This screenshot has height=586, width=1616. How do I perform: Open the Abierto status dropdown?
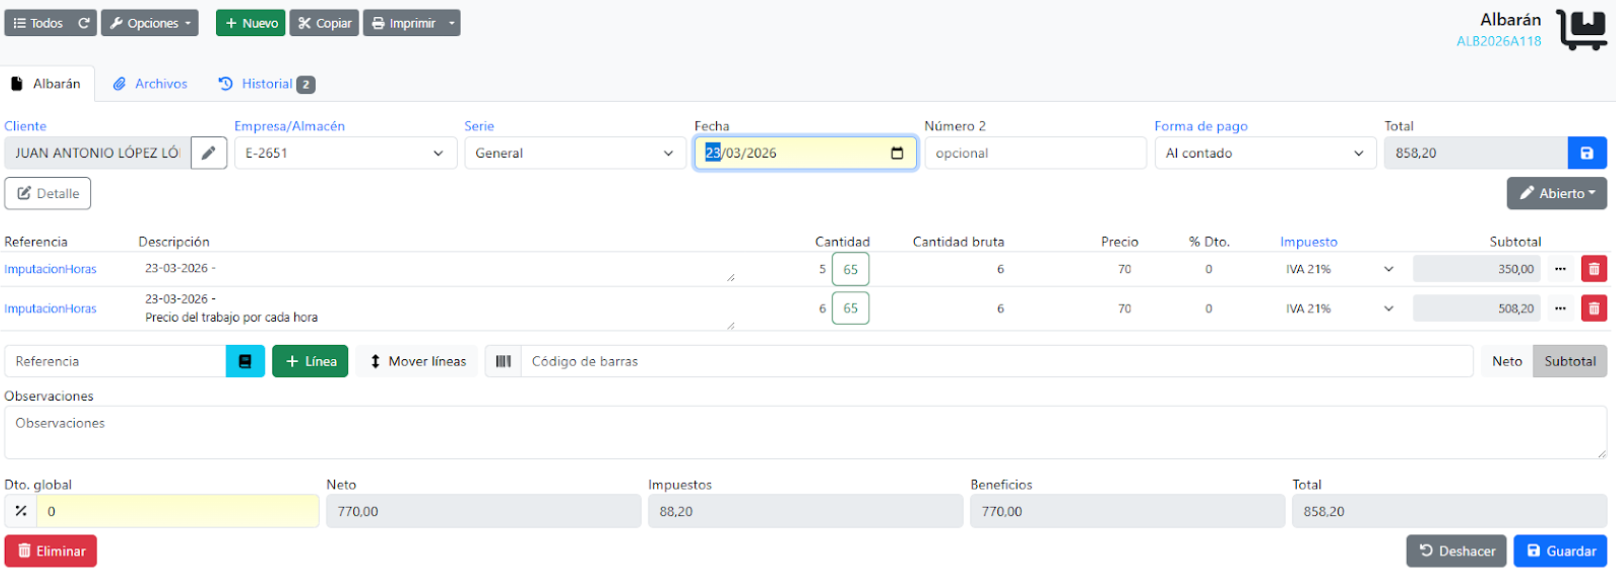pyautogui.click(x=1556, y=193)
